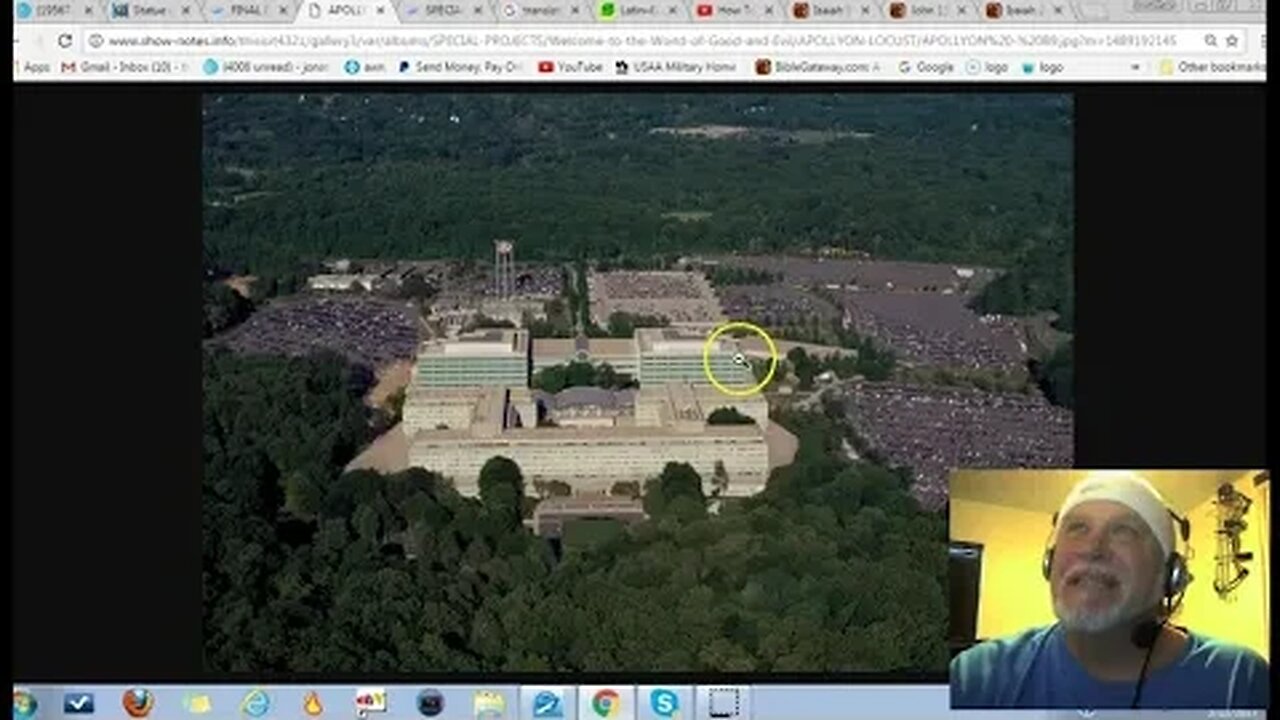This screenshot has width=1280, height=720.
Task: Open the blue pen app taskbar icon
Action: (548, 704)
